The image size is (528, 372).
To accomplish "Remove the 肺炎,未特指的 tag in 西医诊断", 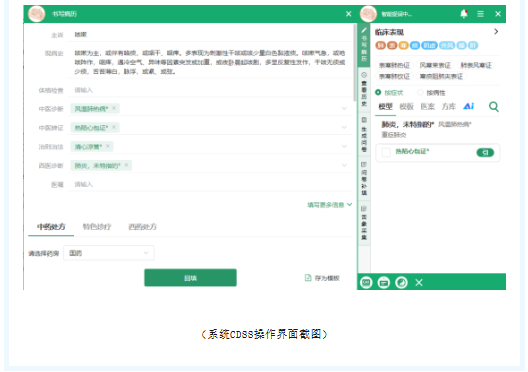I will tap(126, 165).
